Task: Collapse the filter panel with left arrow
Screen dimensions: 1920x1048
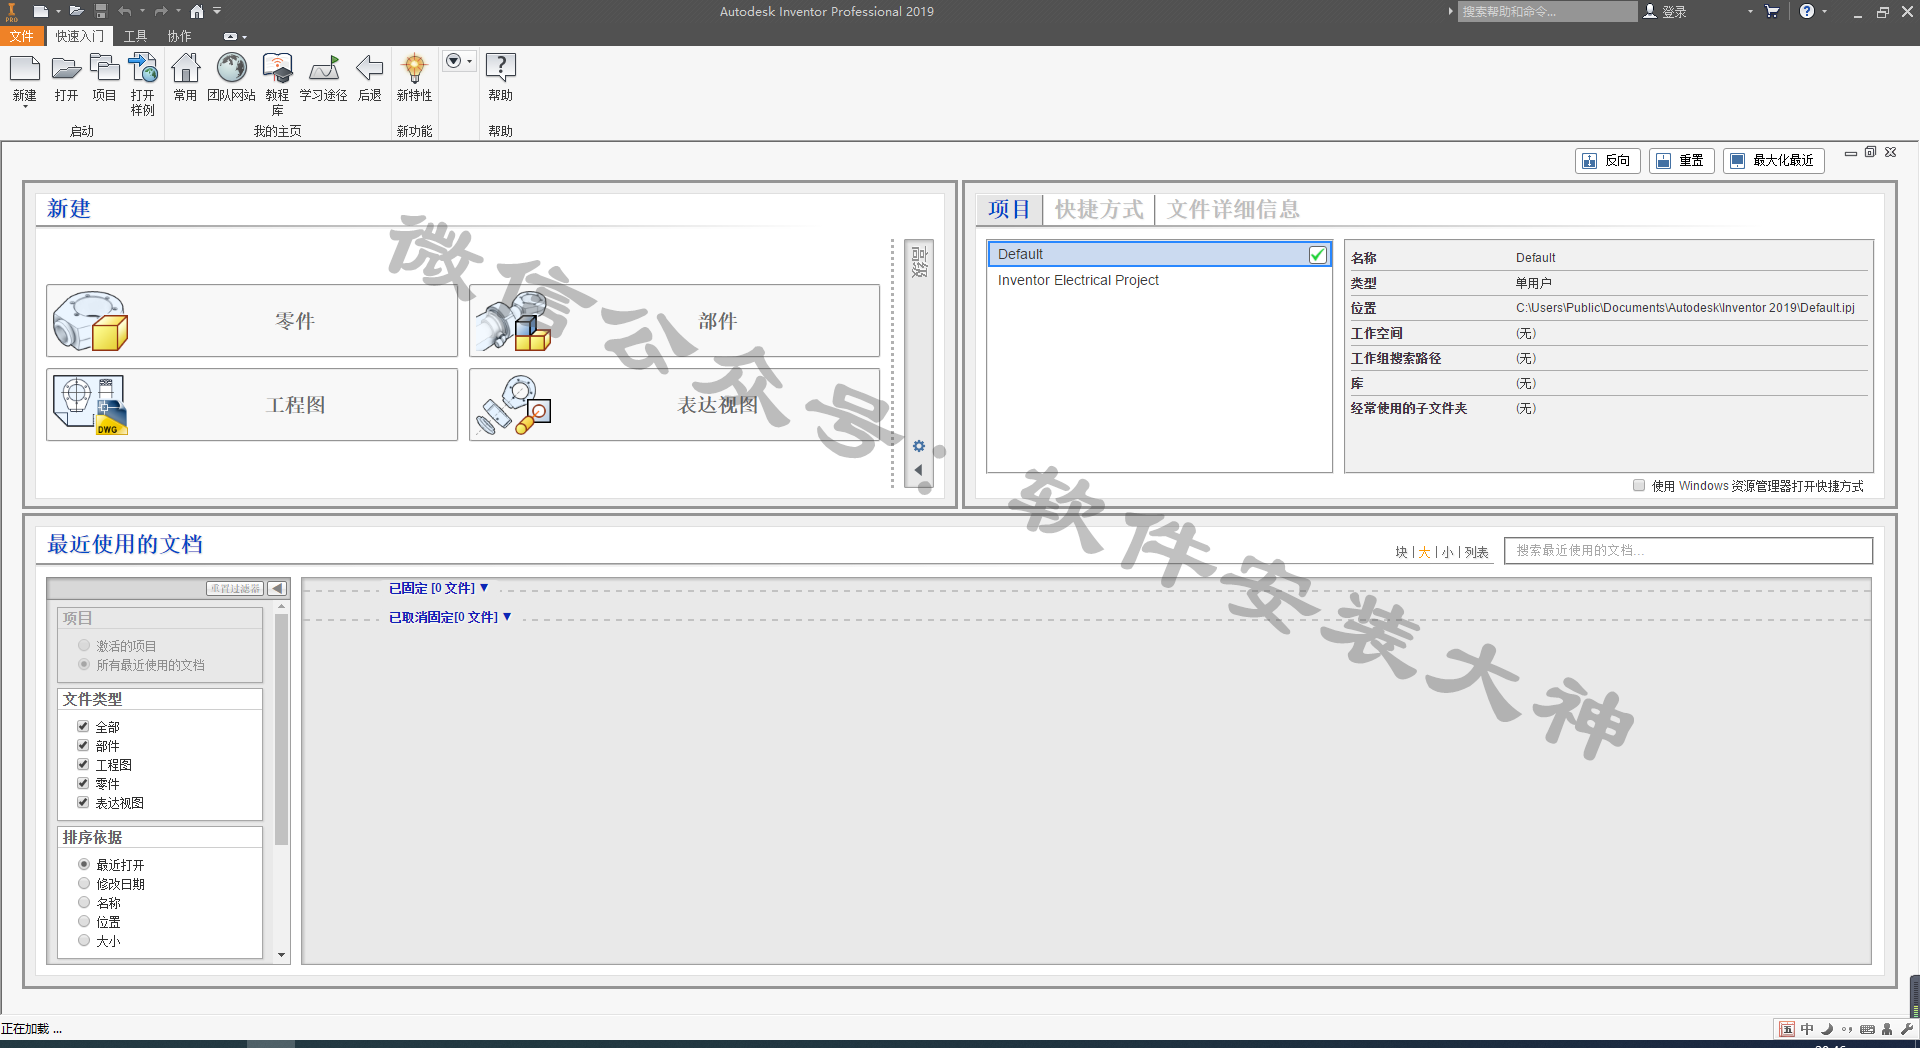Action: pyautogui.click(x=277, y=589)
